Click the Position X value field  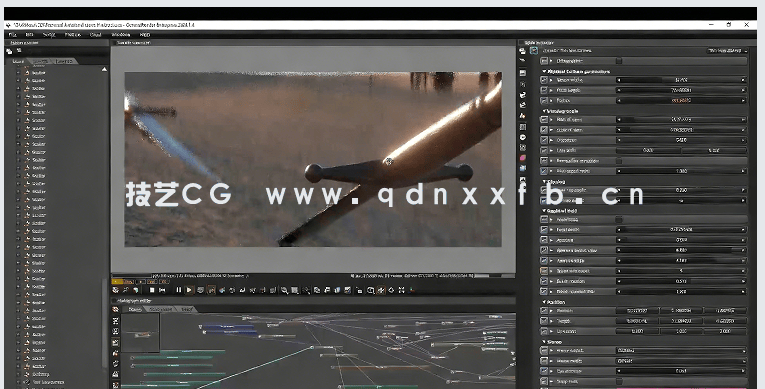pos(637,310)
